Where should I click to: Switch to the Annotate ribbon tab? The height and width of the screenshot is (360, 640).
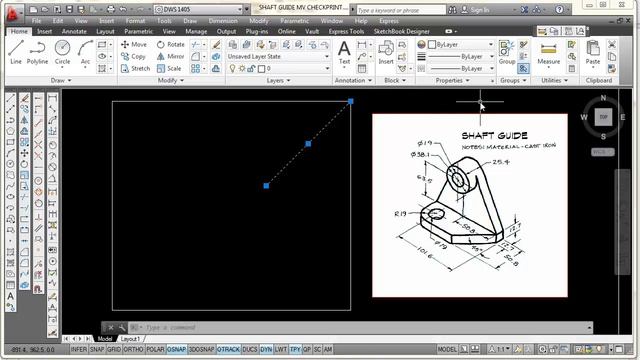(74, 31)
